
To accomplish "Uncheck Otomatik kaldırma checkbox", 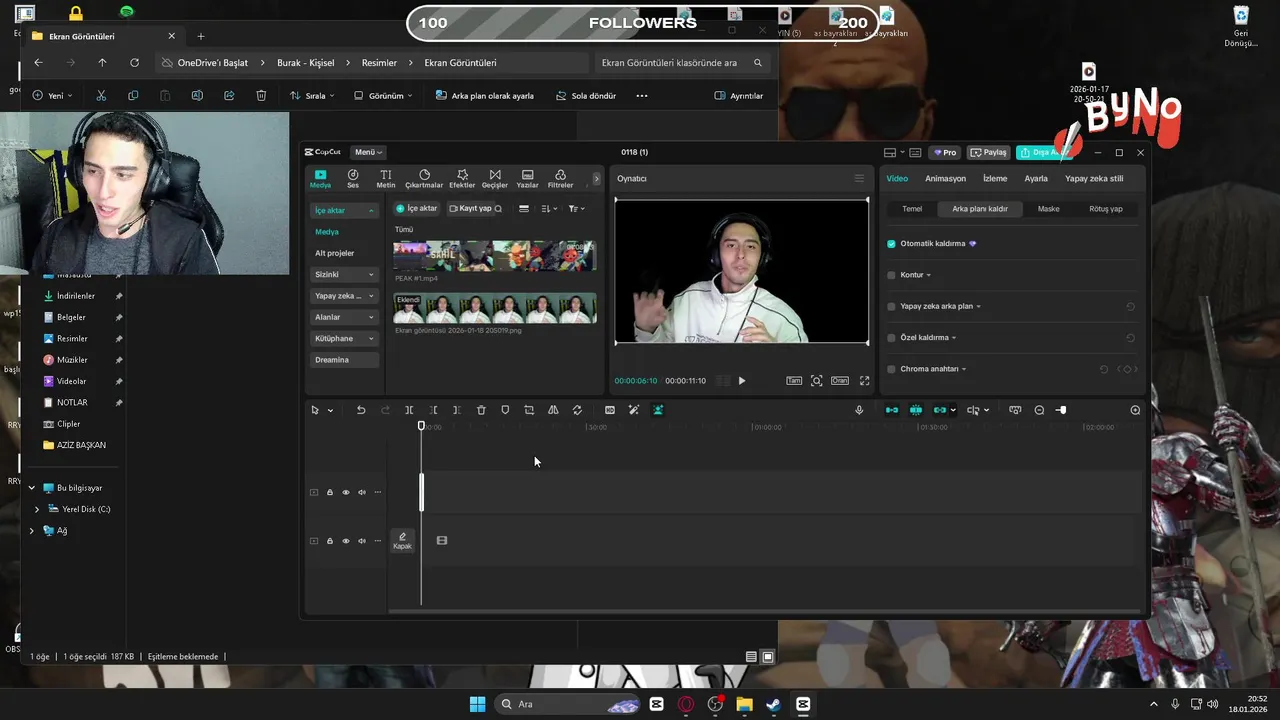I will click(x=891, y=244).
